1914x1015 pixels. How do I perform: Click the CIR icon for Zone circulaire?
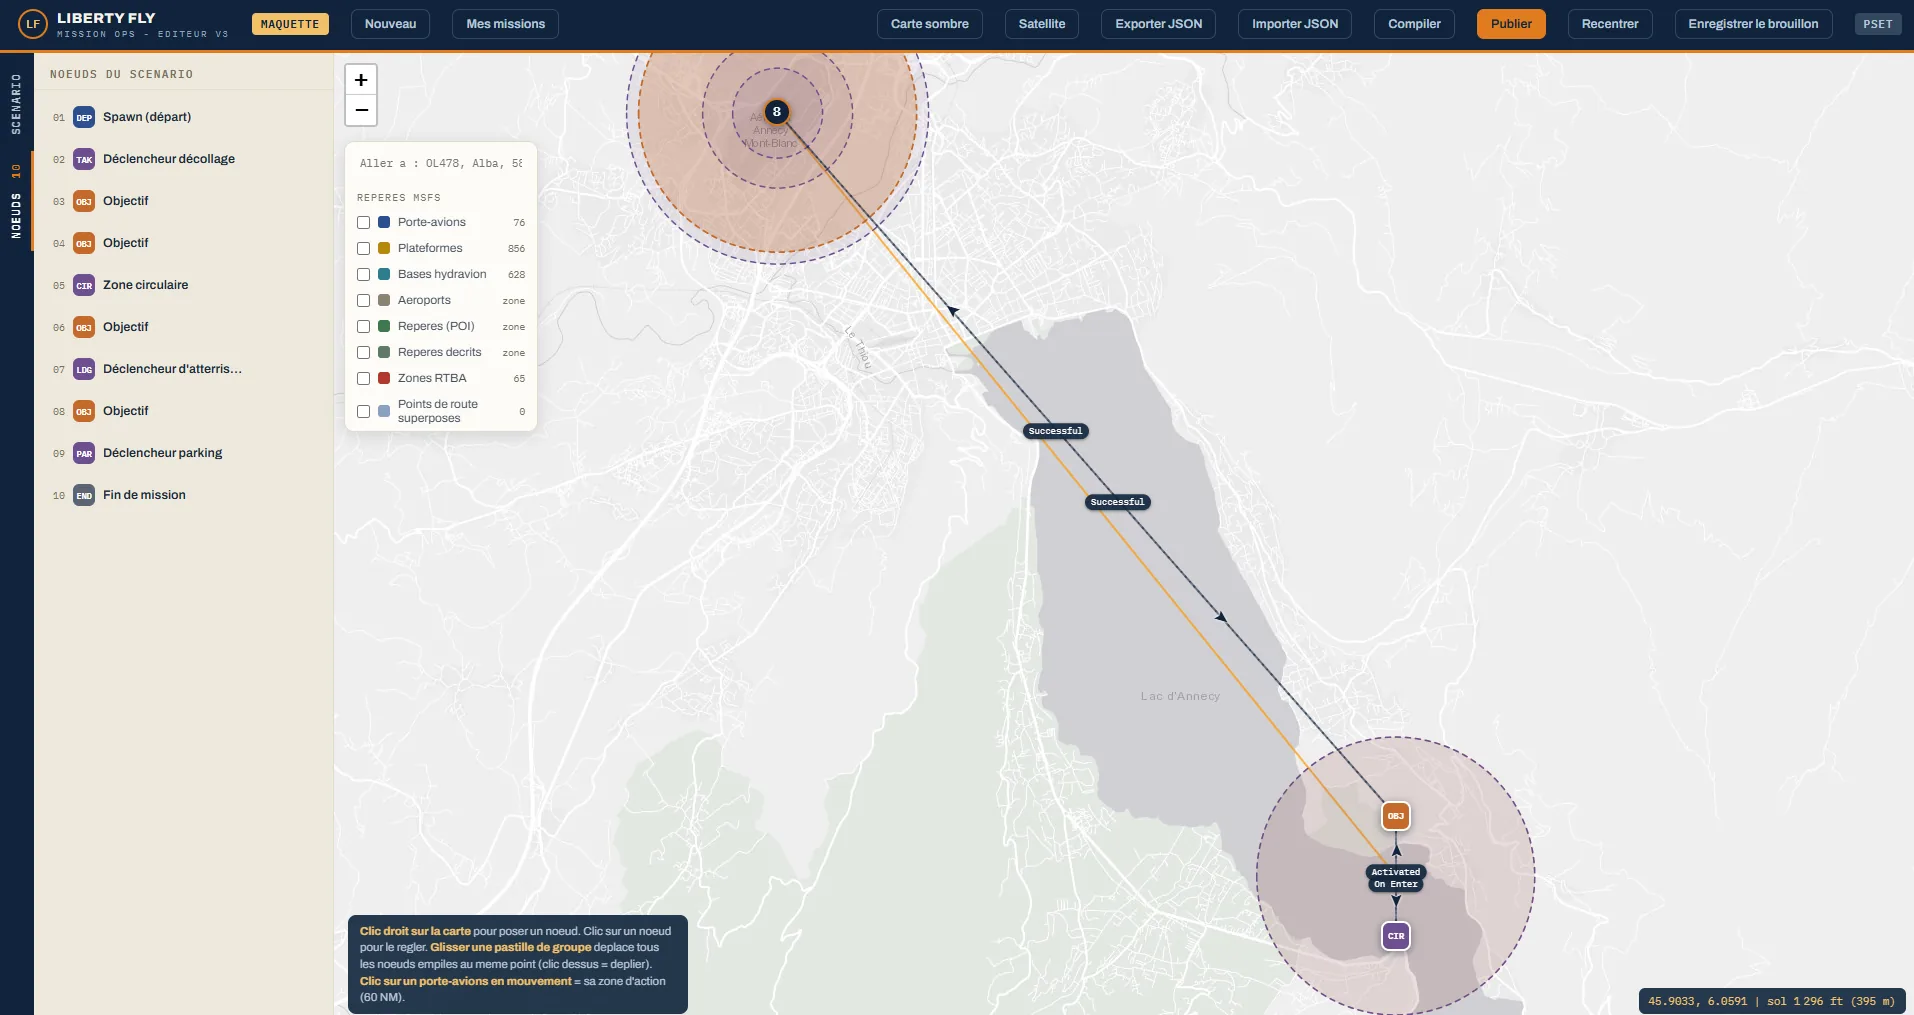(x=84, y=285)
